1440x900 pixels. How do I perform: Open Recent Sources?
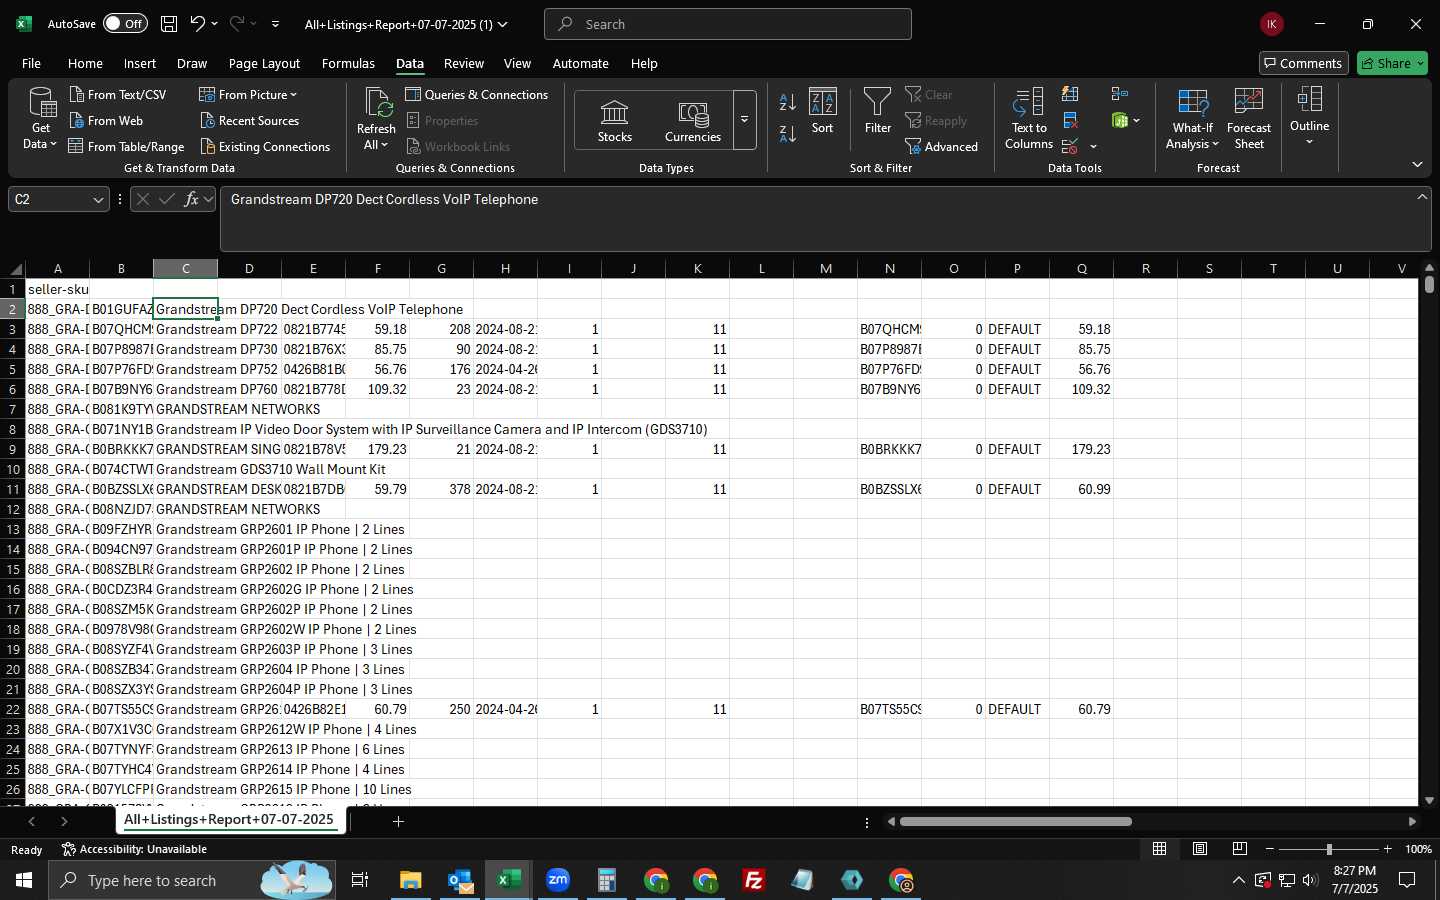click(x=249, y=120)
